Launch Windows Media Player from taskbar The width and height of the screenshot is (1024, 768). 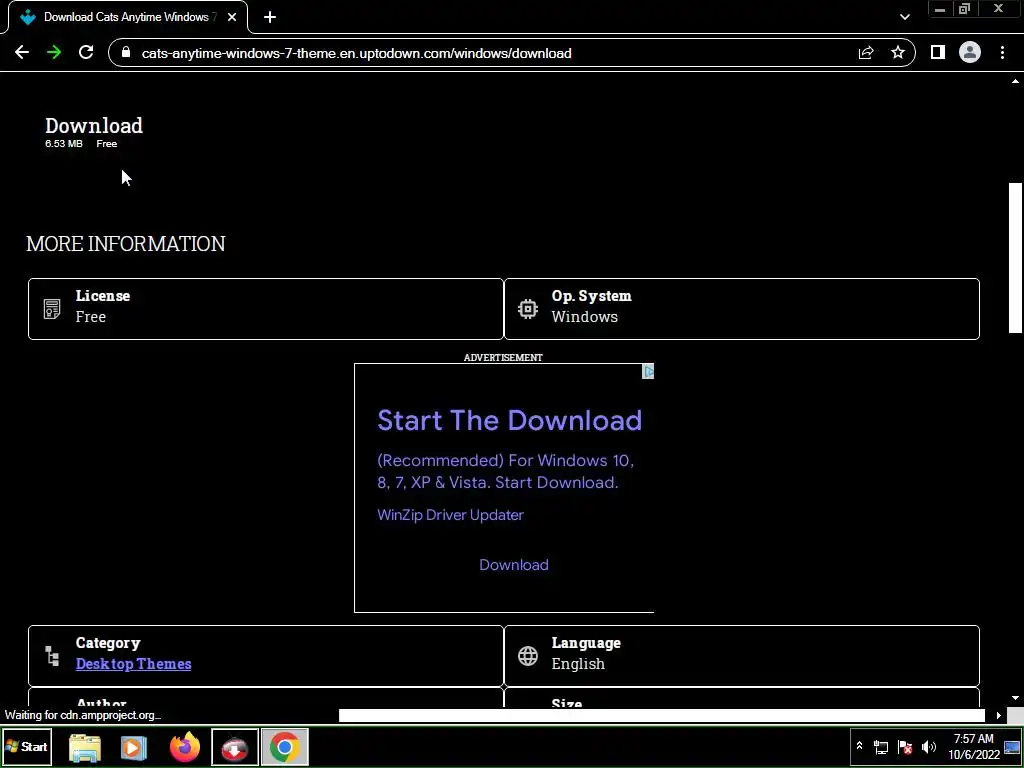point(133,747)
